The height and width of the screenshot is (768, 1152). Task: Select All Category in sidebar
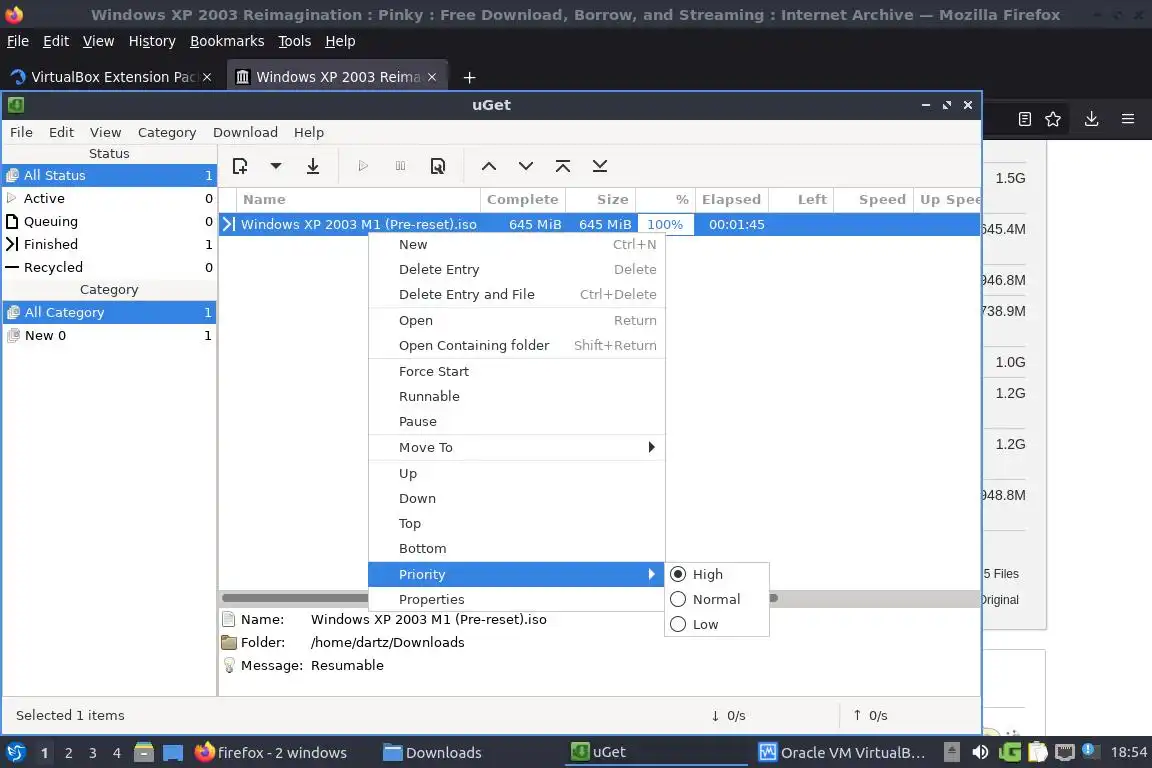coord(109,312)
